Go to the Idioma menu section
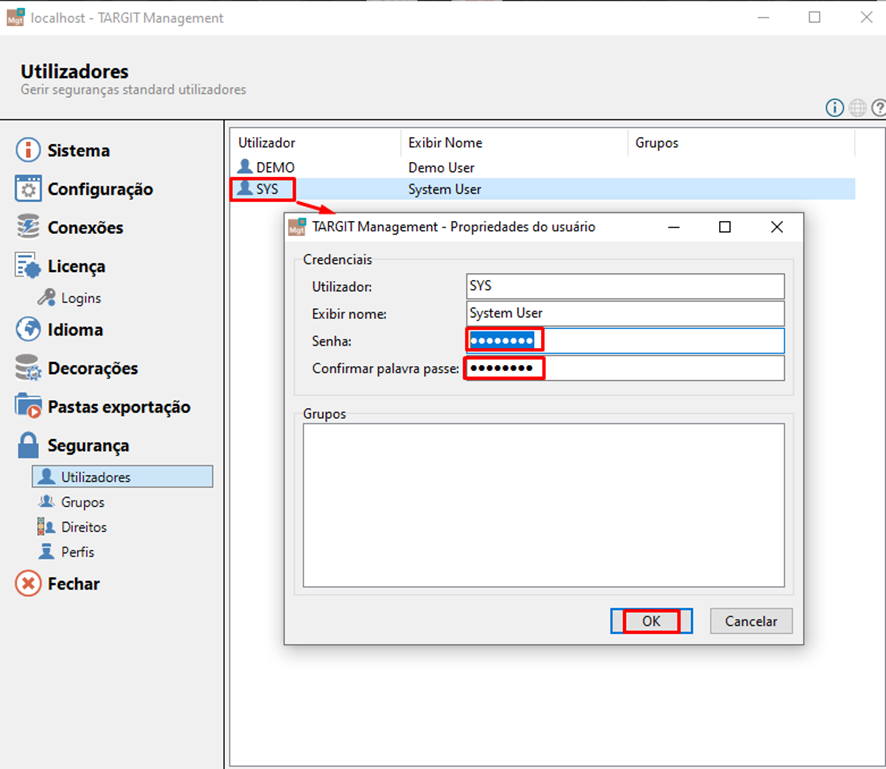 pos(75,330)
